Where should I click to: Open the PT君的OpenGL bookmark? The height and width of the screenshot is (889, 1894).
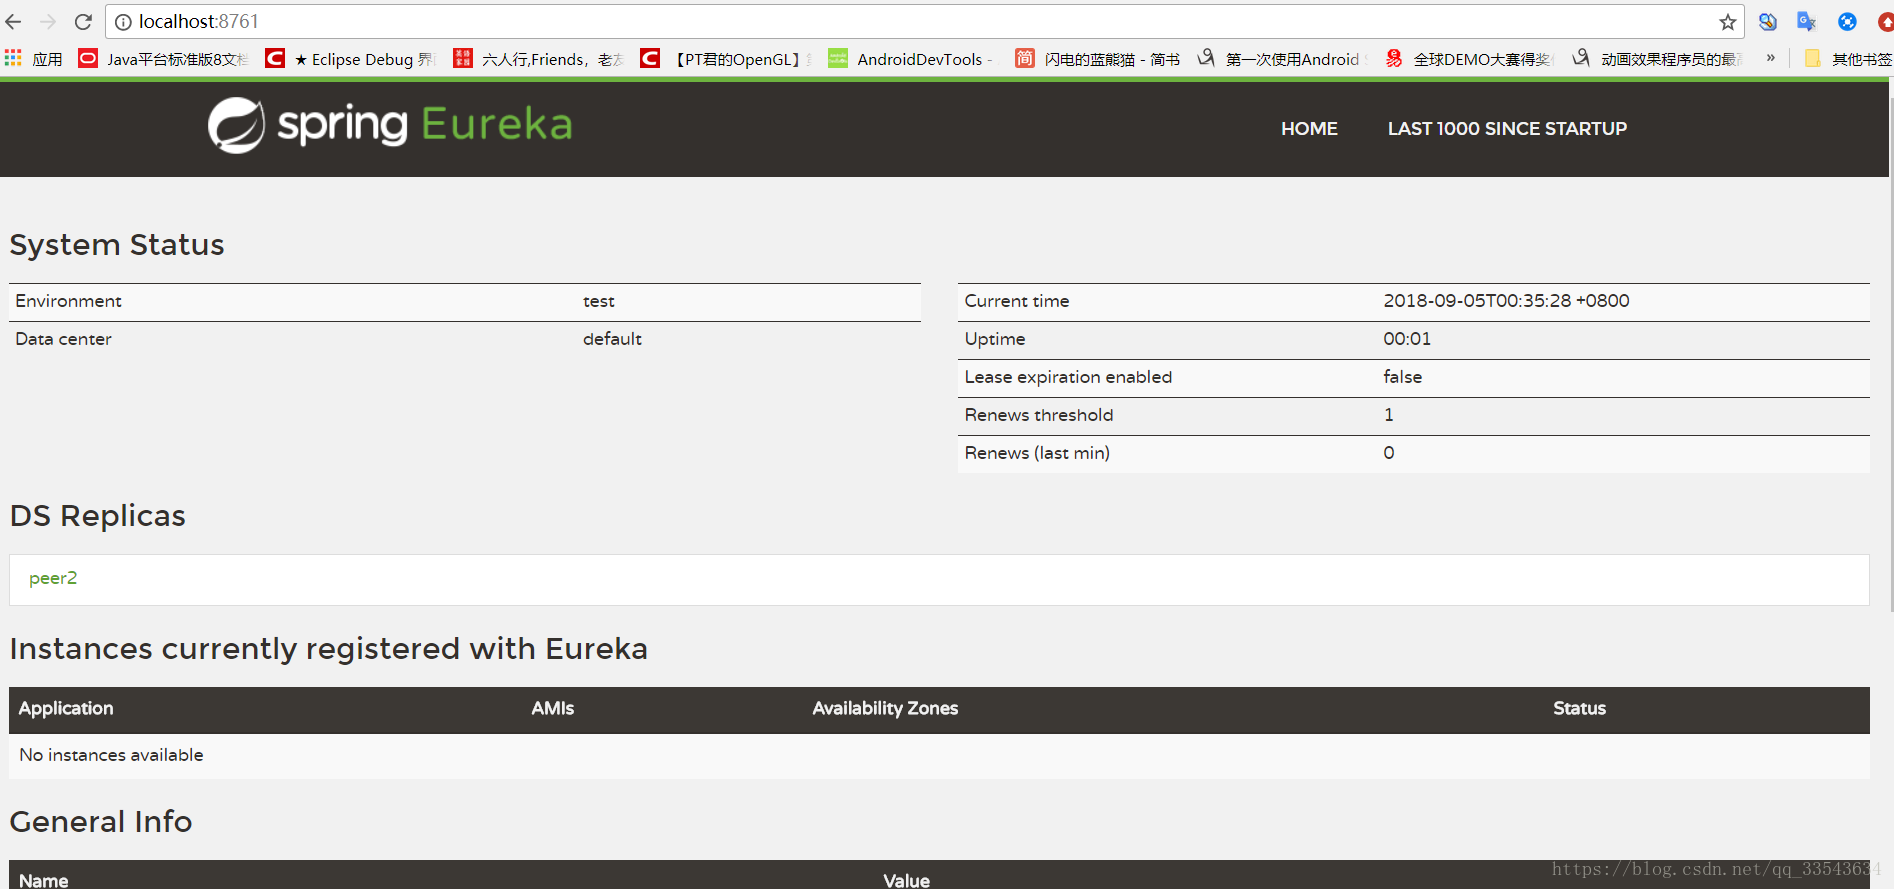[x=726, y=59]
